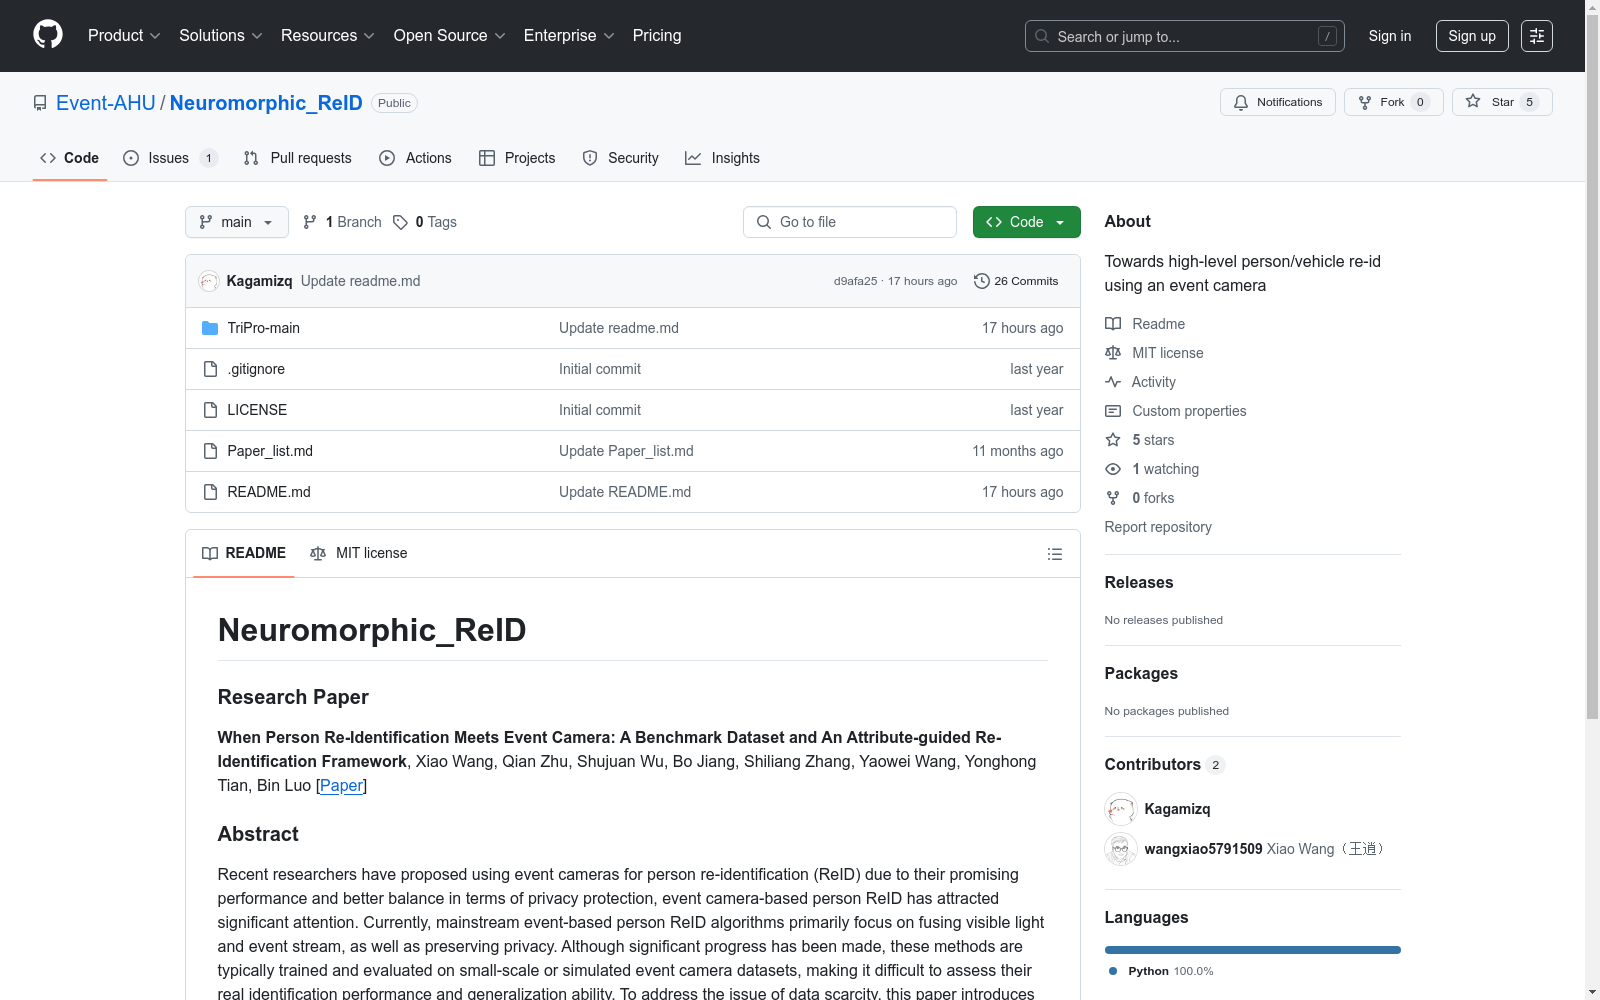Click the search magnifier icon in header
This screenshot has height=1000, width=1600.
click(1042, 36)
